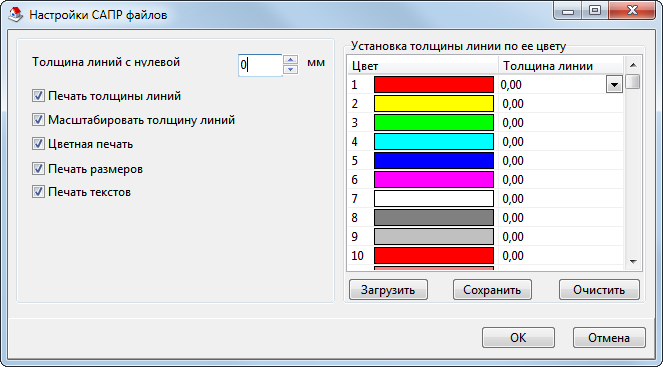
Task: Click thickness value 0,00 for color 4
Action: (513, 142)
